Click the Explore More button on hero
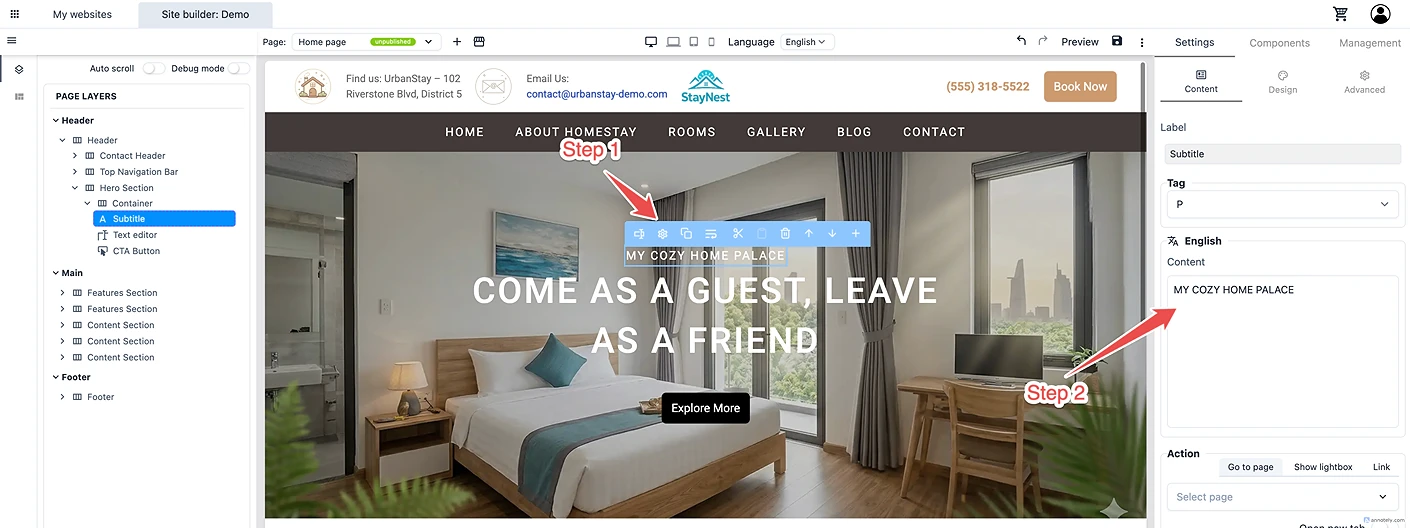The width and height of the screenshot is (1410, 528). [x=705, y=408]
